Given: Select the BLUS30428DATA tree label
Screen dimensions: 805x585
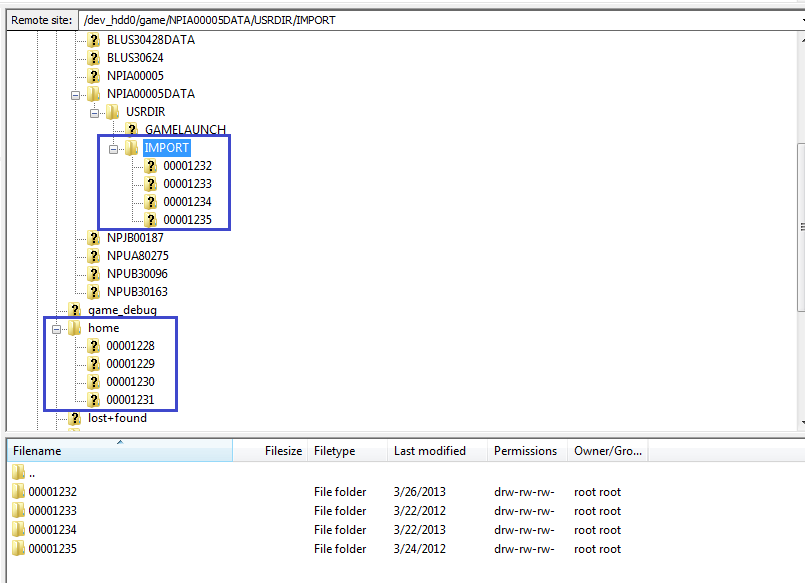Looking at the screenshot, I should 151,40.
